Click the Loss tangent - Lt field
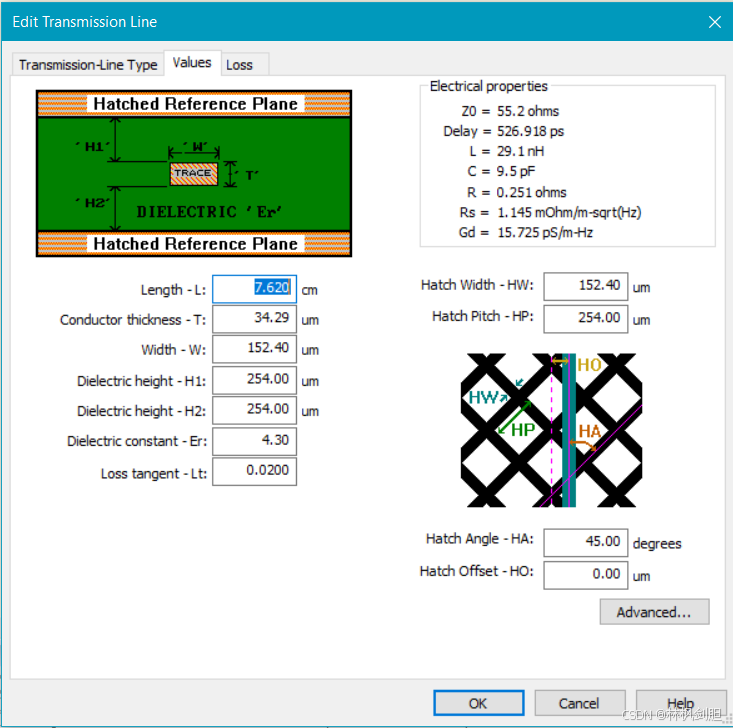The height and width of the screenshot is (728, 733). [254, 471]
